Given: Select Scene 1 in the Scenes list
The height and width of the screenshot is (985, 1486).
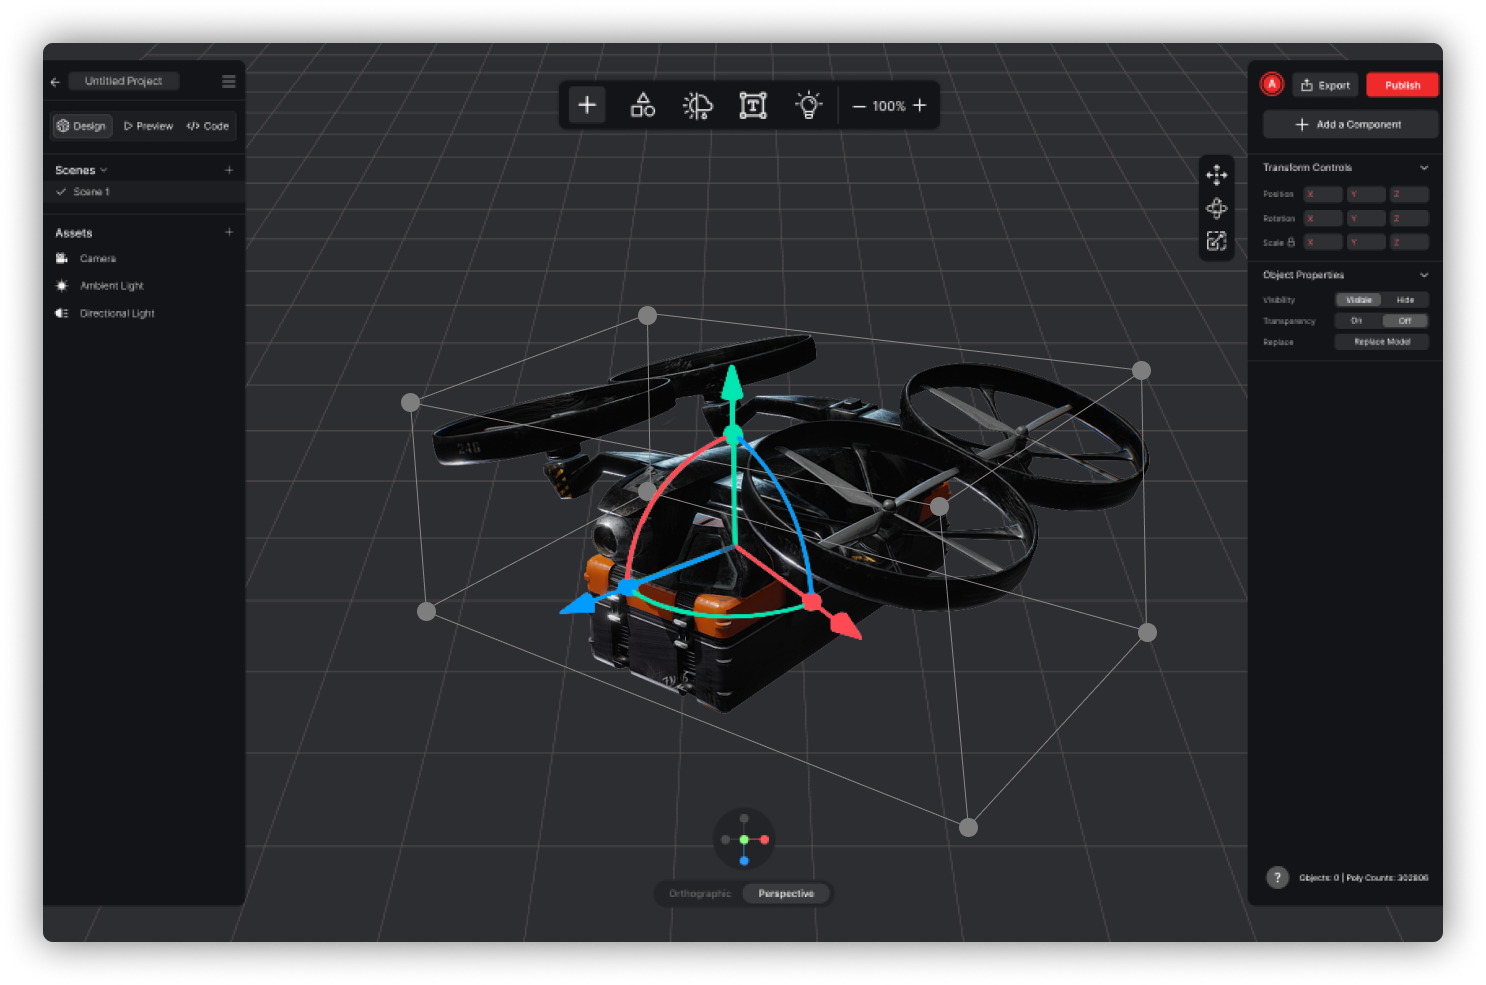Looking at the screenshot, I should coord(92,191).
